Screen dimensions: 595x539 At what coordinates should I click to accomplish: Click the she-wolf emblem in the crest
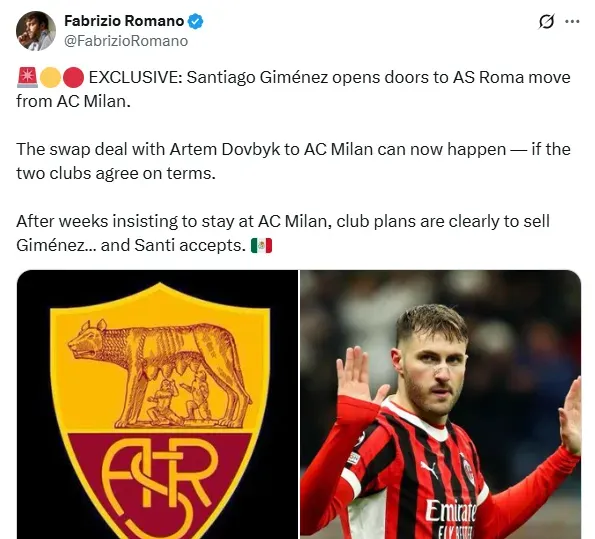click(x=159, y=374)
